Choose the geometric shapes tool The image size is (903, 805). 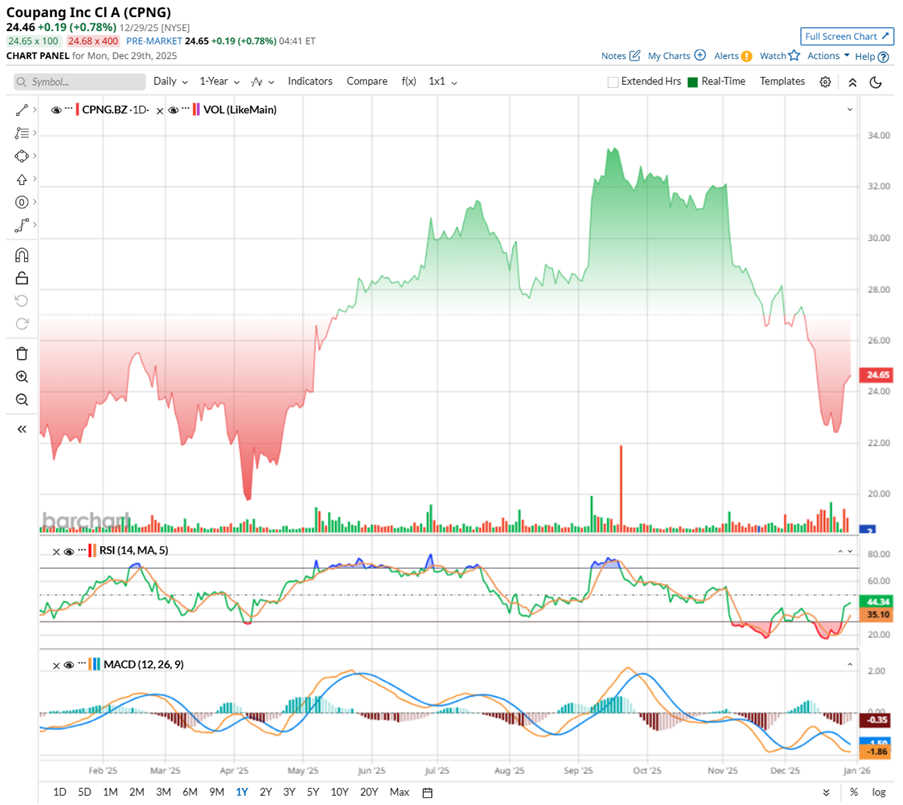(21, 156)
